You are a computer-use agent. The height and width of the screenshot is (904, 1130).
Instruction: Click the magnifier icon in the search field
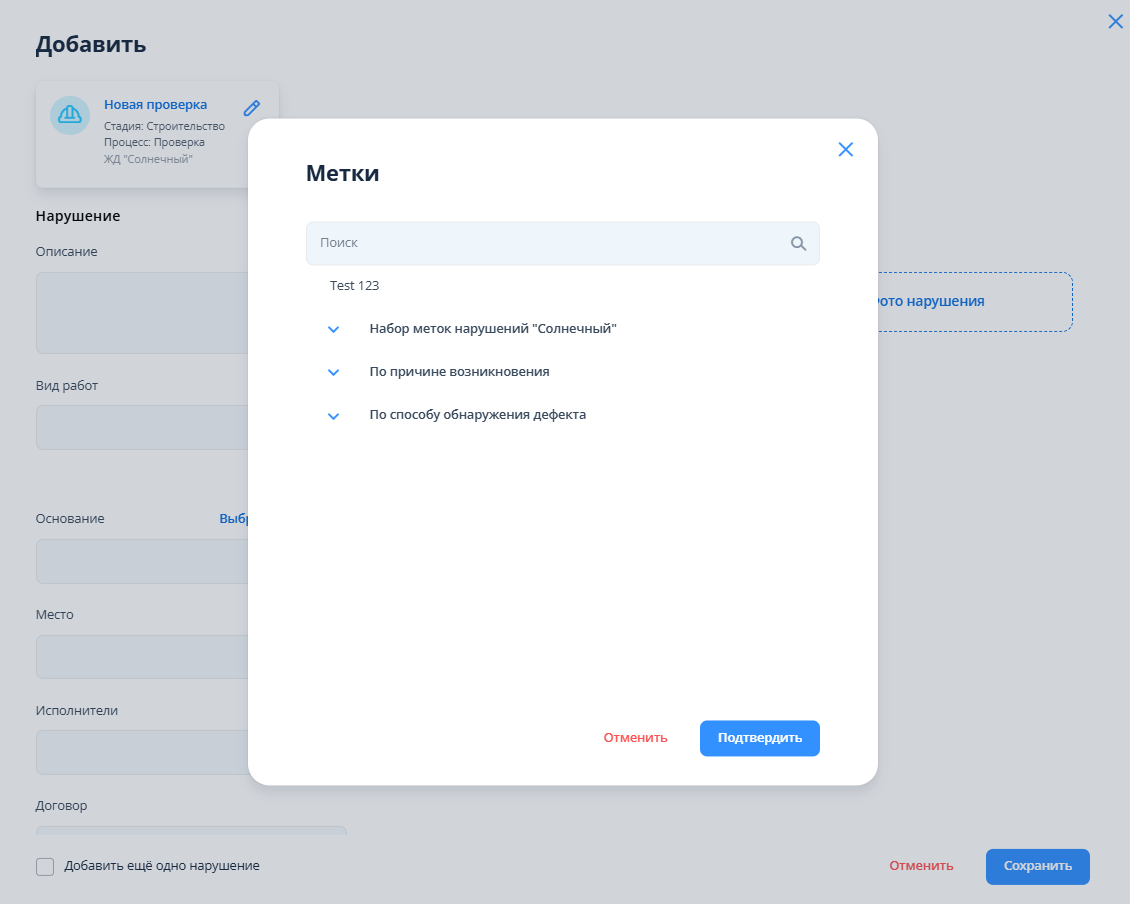[x=798, y=243]
